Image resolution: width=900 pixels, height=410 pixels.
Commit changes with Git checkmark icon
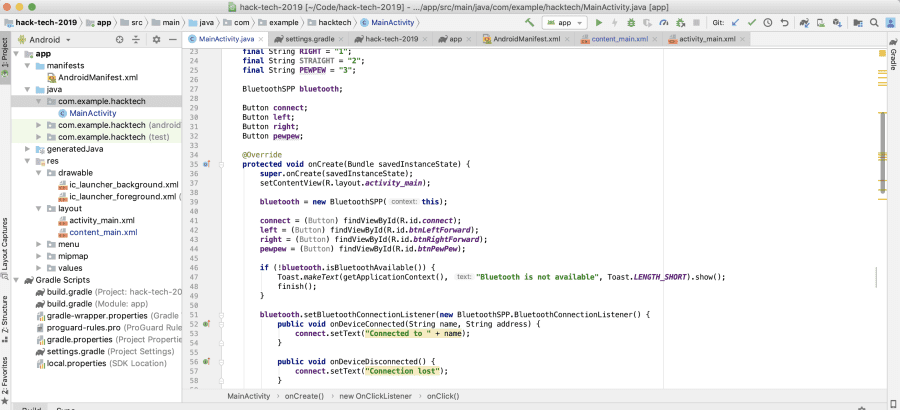click(751, 23)
